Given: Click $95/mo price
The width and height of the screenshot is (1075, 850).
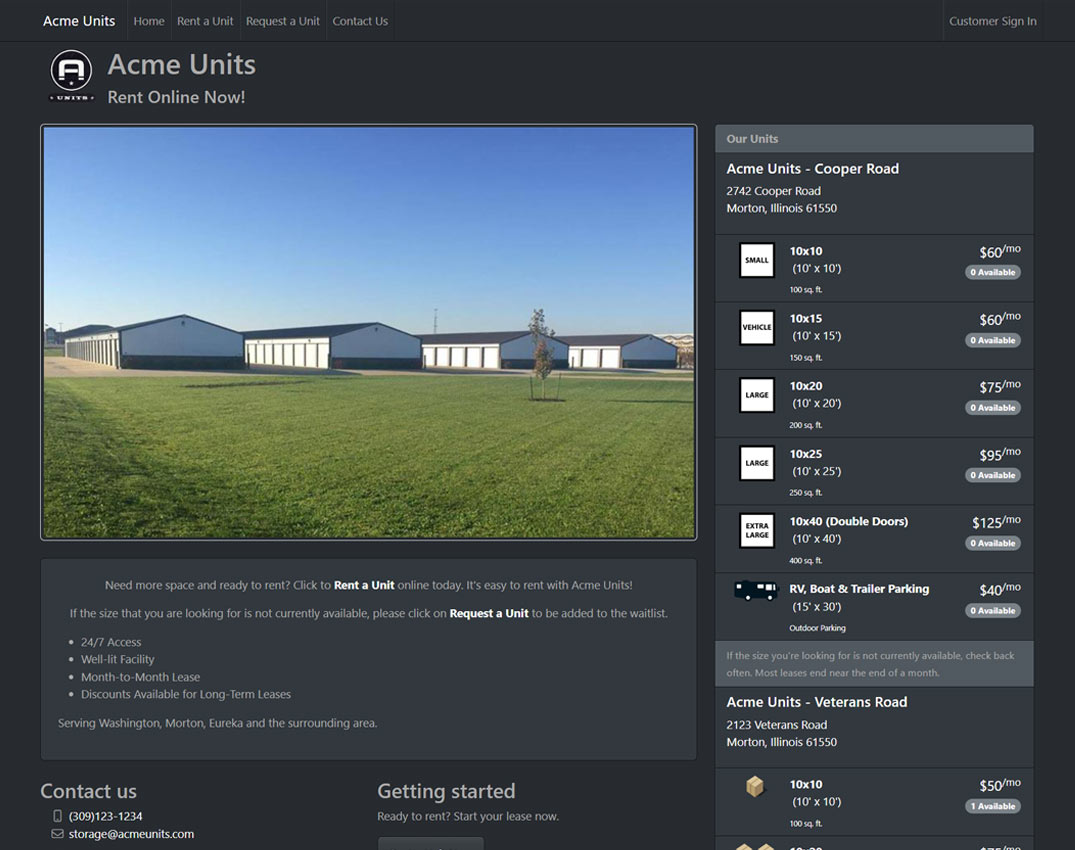Looking at the screenshot, I should coord(1000,454).
